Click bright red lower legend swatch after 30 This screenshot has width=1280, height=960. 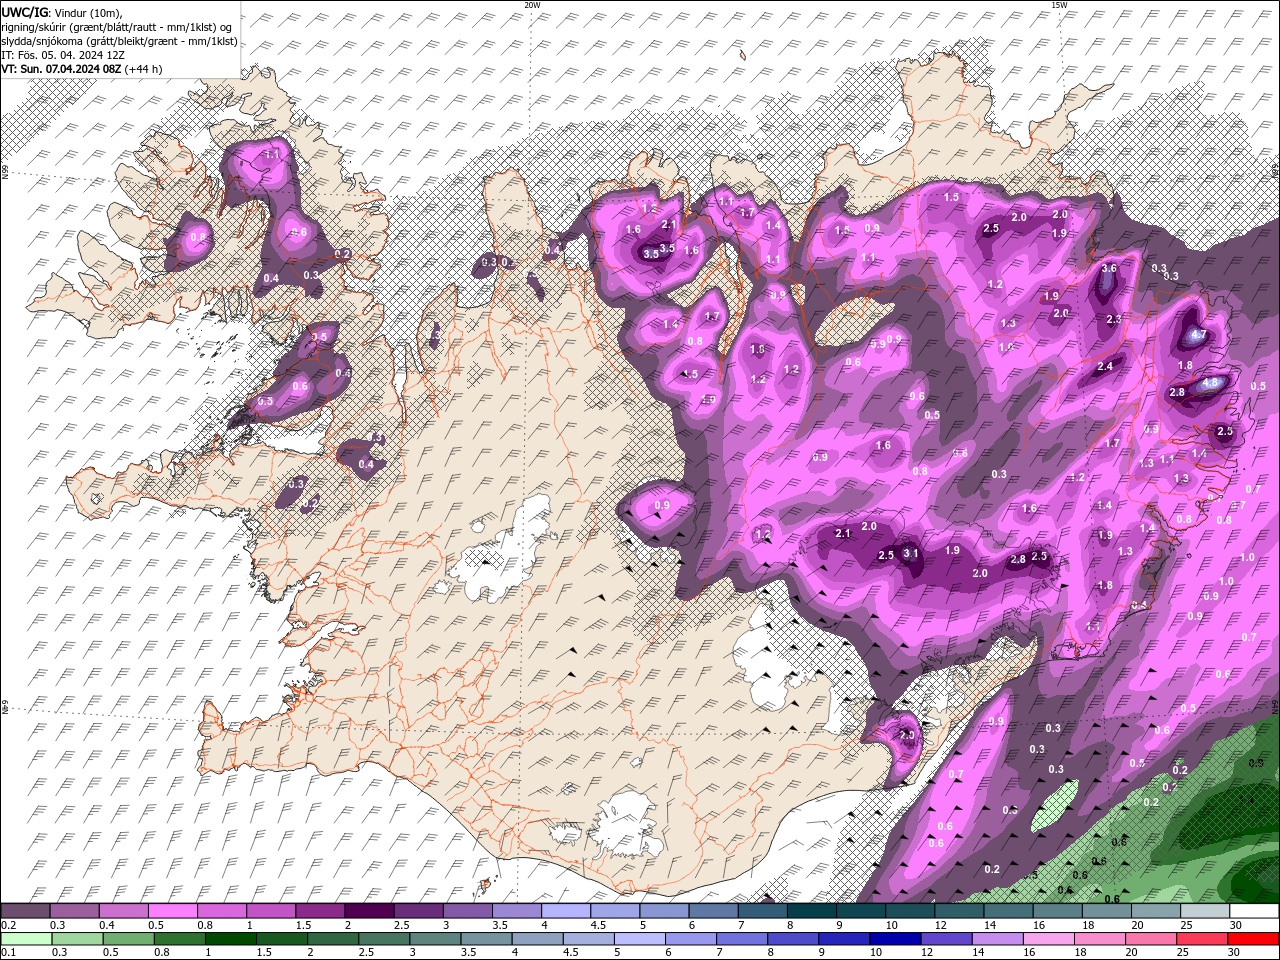[x=1253, y=938]
